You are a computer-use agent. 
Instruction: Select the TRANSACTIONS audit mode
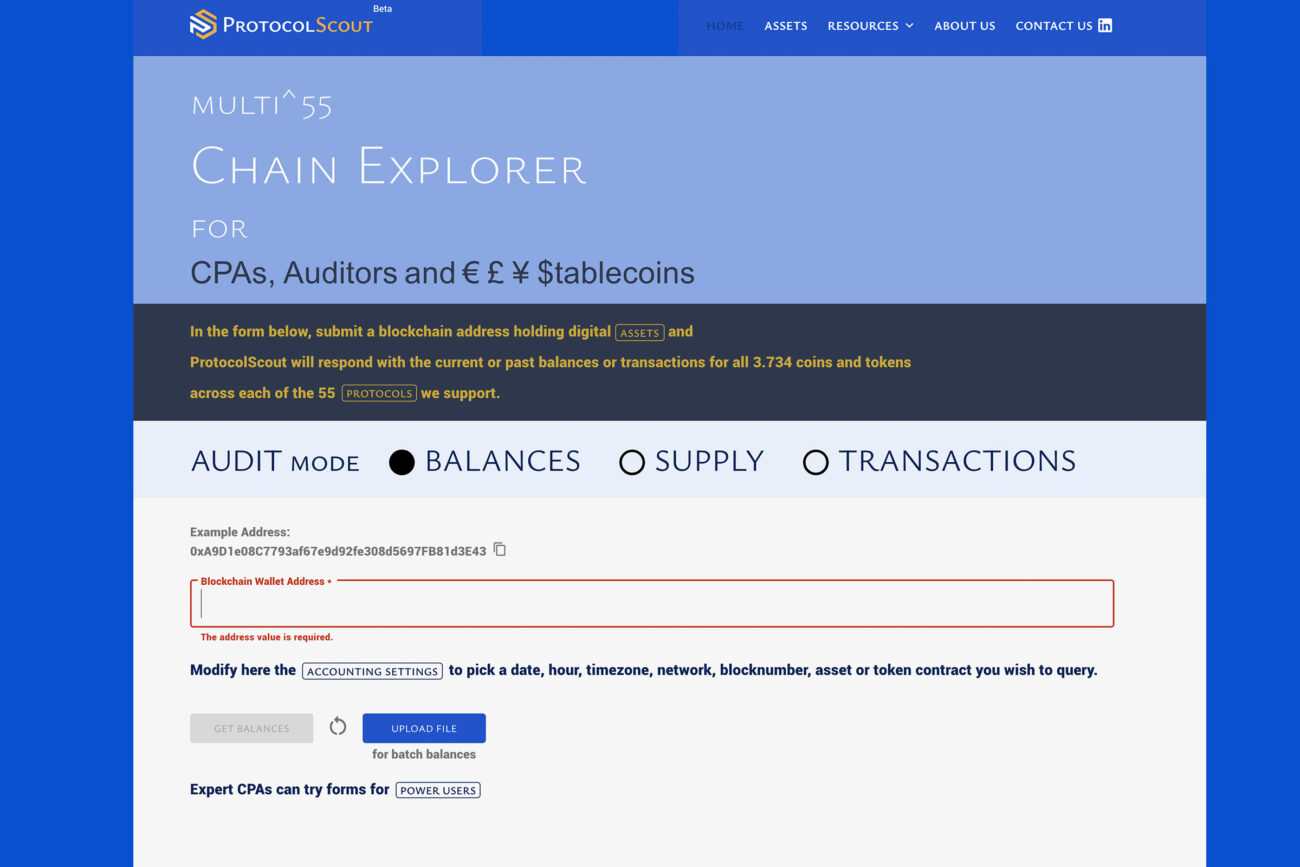pos(816,462)
